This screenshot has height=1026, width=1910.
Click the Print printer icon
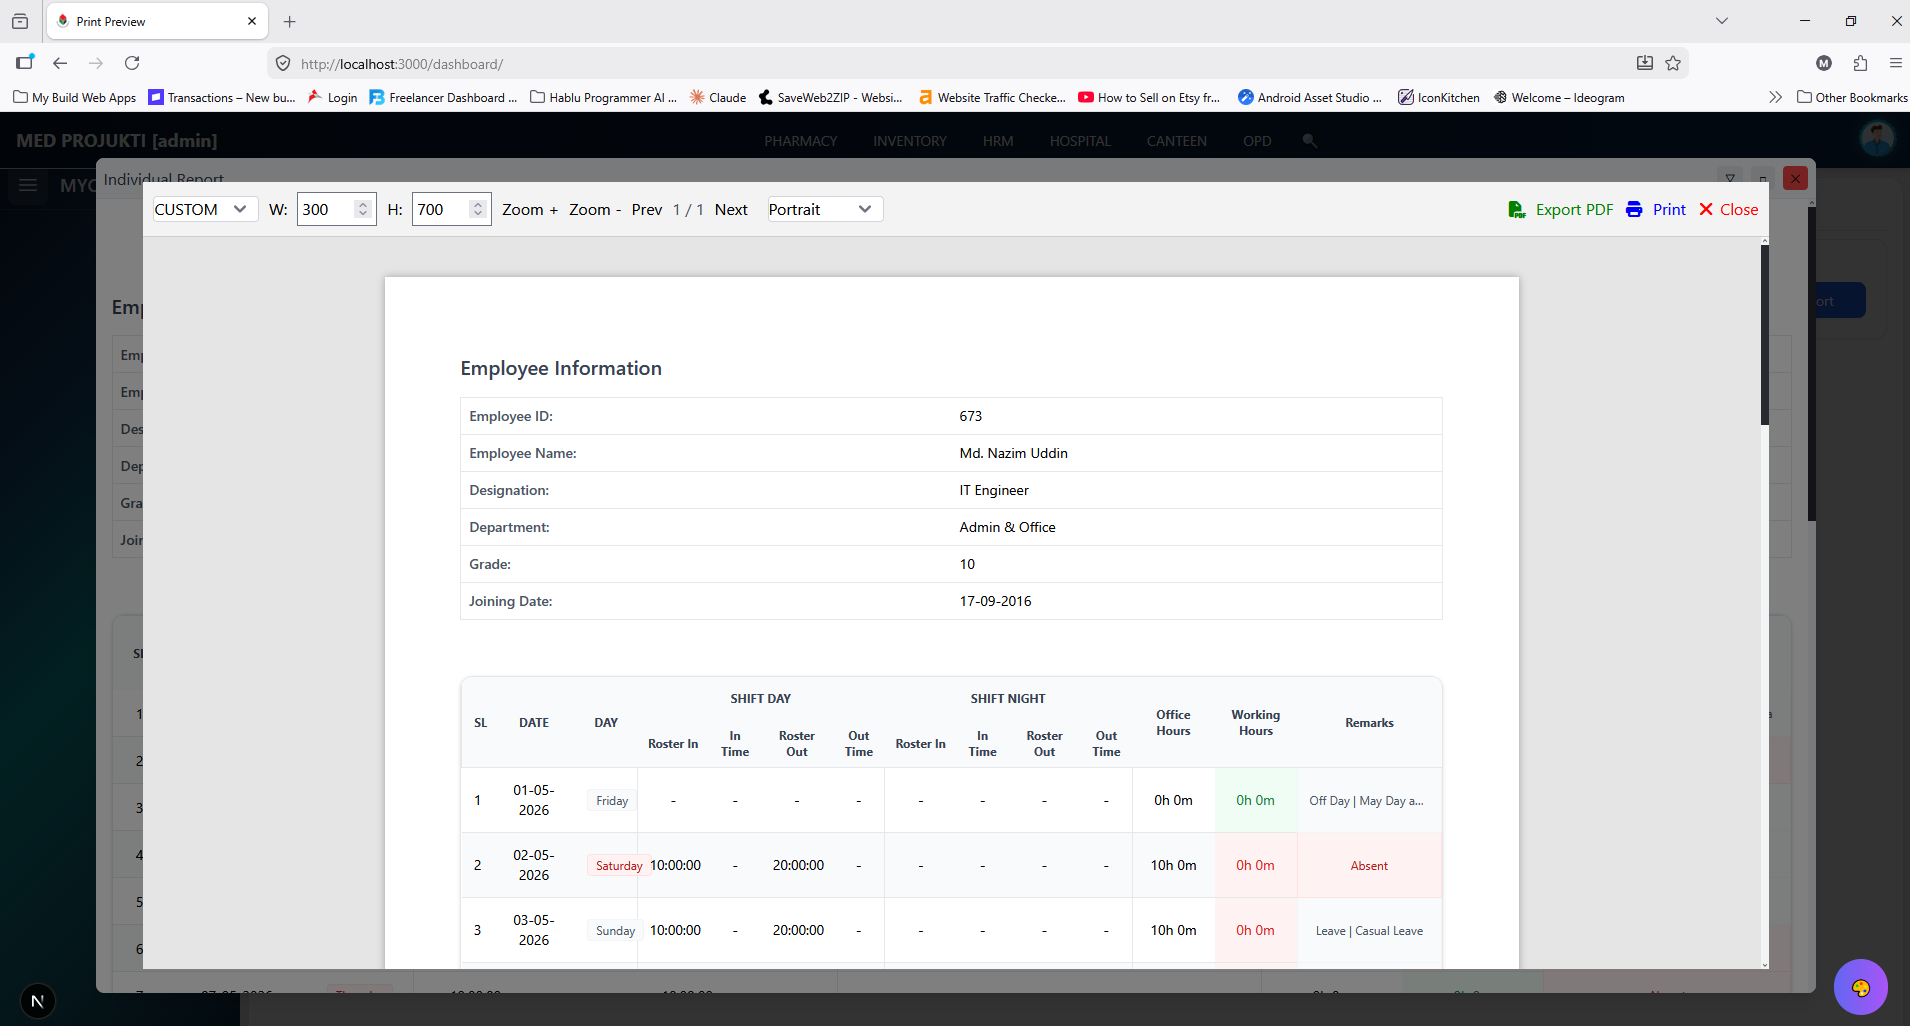[x=1634, y=210]
